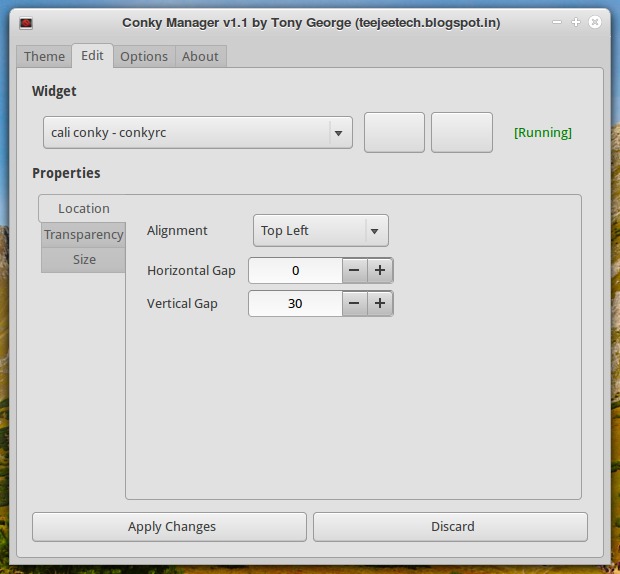The width and height of the screenshot is (620, 574).
Task: Maximize the Conky Manager window
Action: (576, 22)
